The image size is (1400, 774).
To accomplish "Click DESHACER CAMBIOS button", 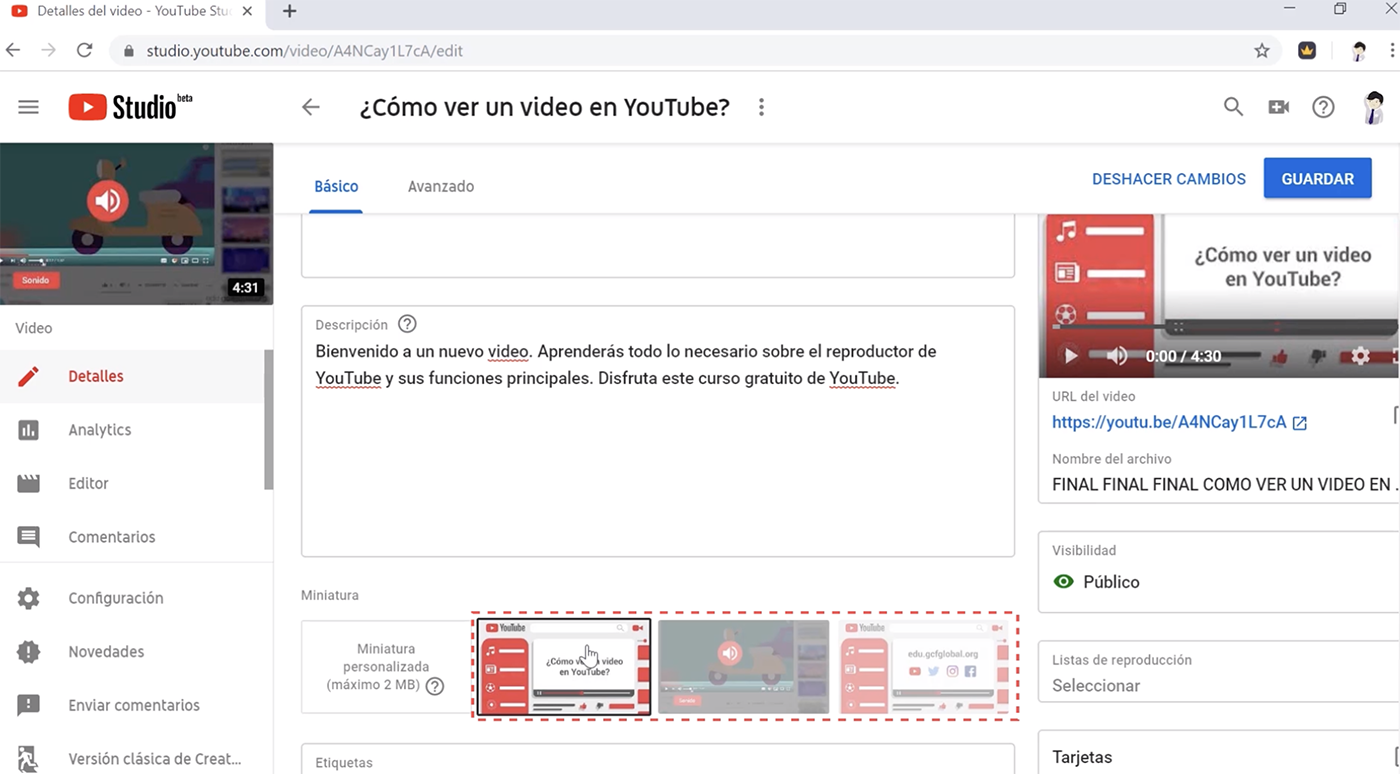I will point(1169,179).
